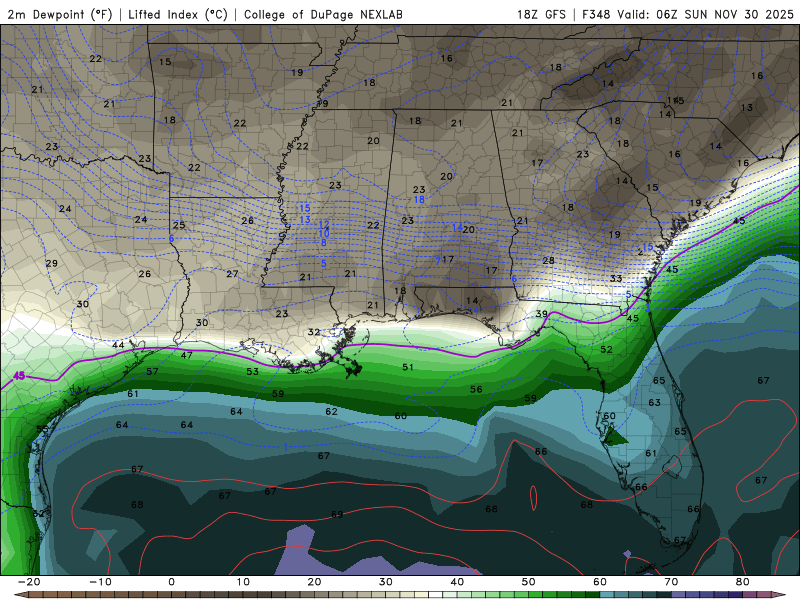Click the blue '1' lifted index label in Gulf
This screenshot has height=600, width=800.
tap(286, 447)
